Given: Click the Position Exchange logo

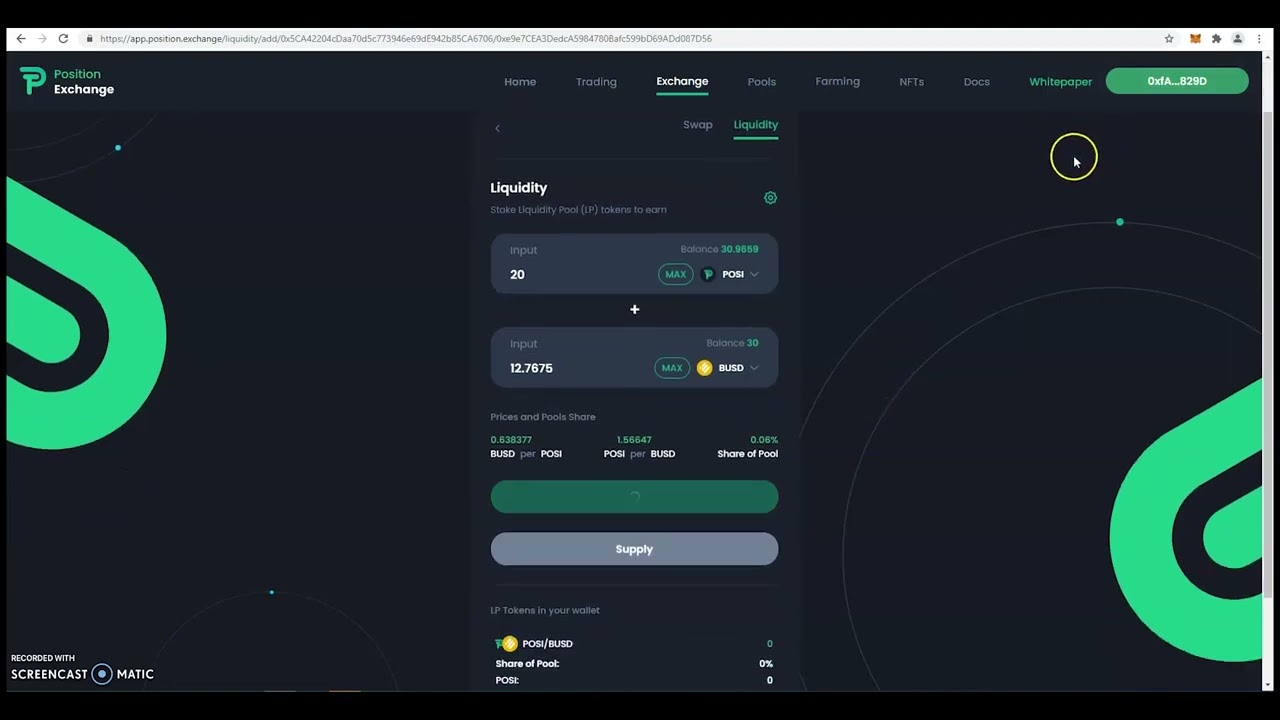Looking at the screenshot, I should point(67,81).
